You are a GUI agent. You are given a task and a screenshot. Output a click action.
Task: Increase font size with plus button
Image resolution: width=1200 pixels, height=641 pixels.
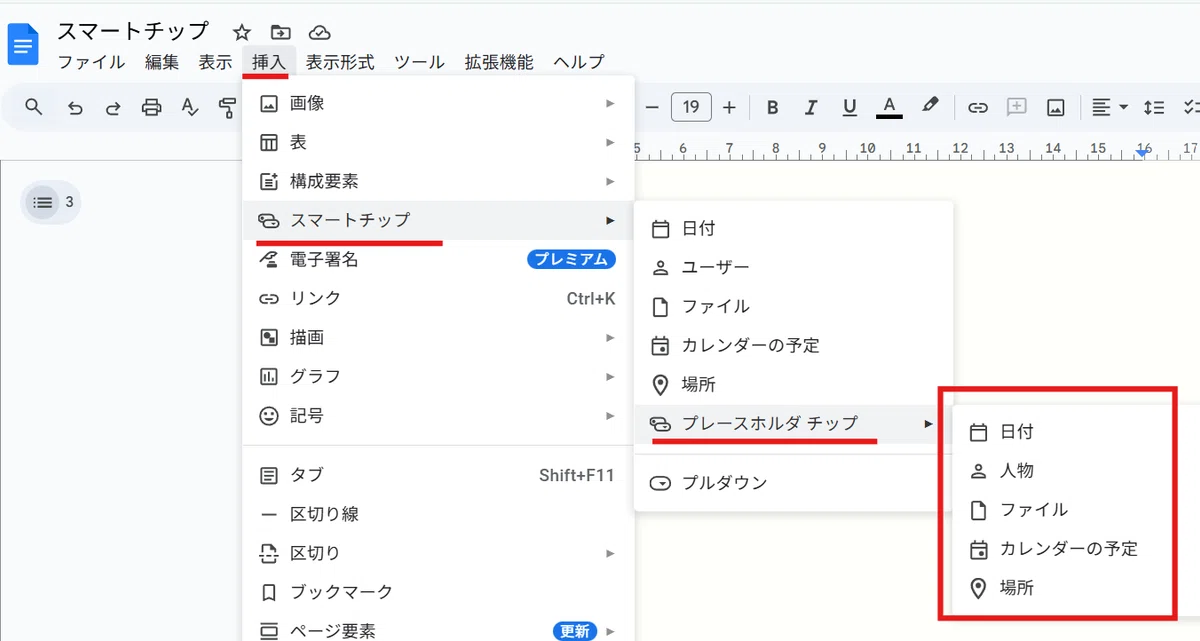[x=729, y=107]
